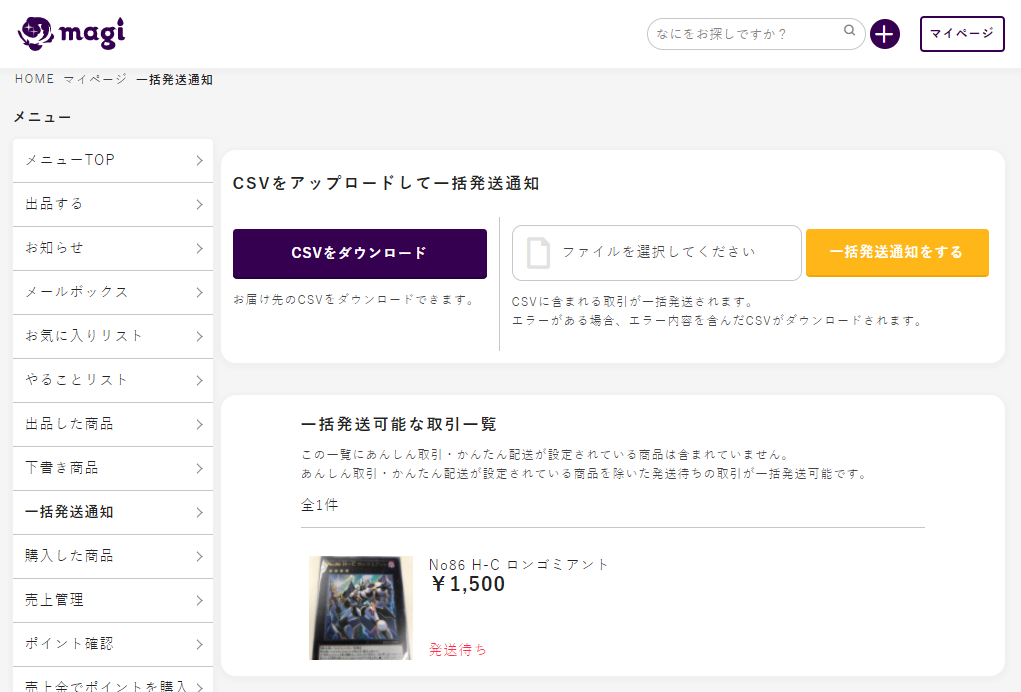Screen dimensions: 1021x692
Task: Click the chevron beside メニューTOP
Action: pyautogui.click(x=199, y=161)
